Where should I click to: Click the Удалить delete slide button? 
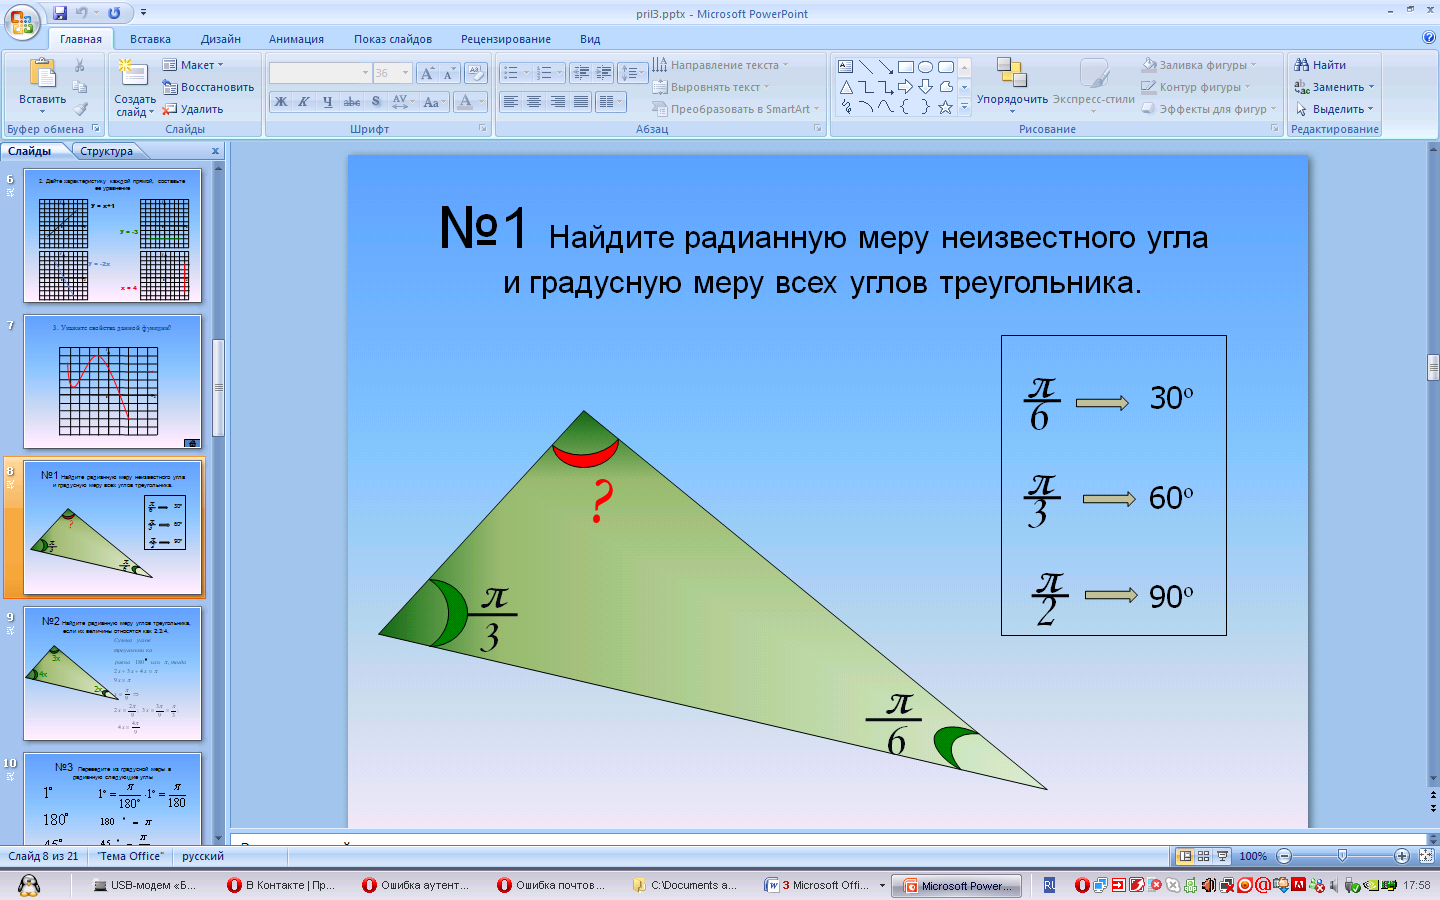click(193, 109)
